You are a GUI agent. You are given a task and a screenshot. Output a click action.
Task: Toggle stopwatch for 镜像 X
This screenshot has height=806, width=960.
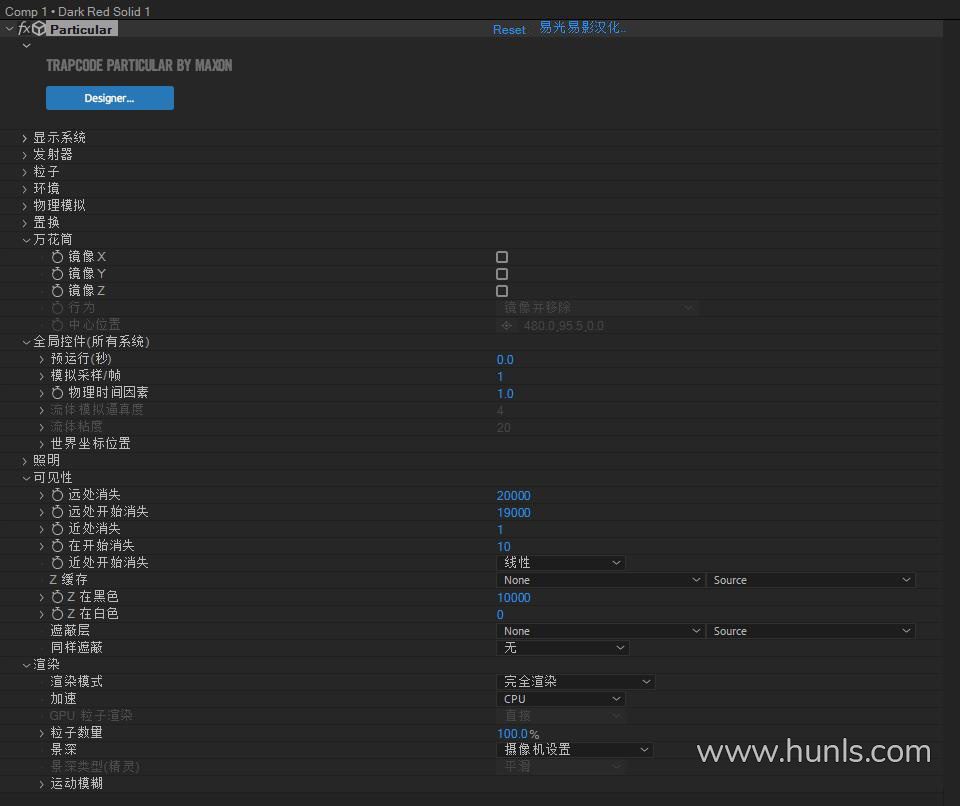(57, 257)
